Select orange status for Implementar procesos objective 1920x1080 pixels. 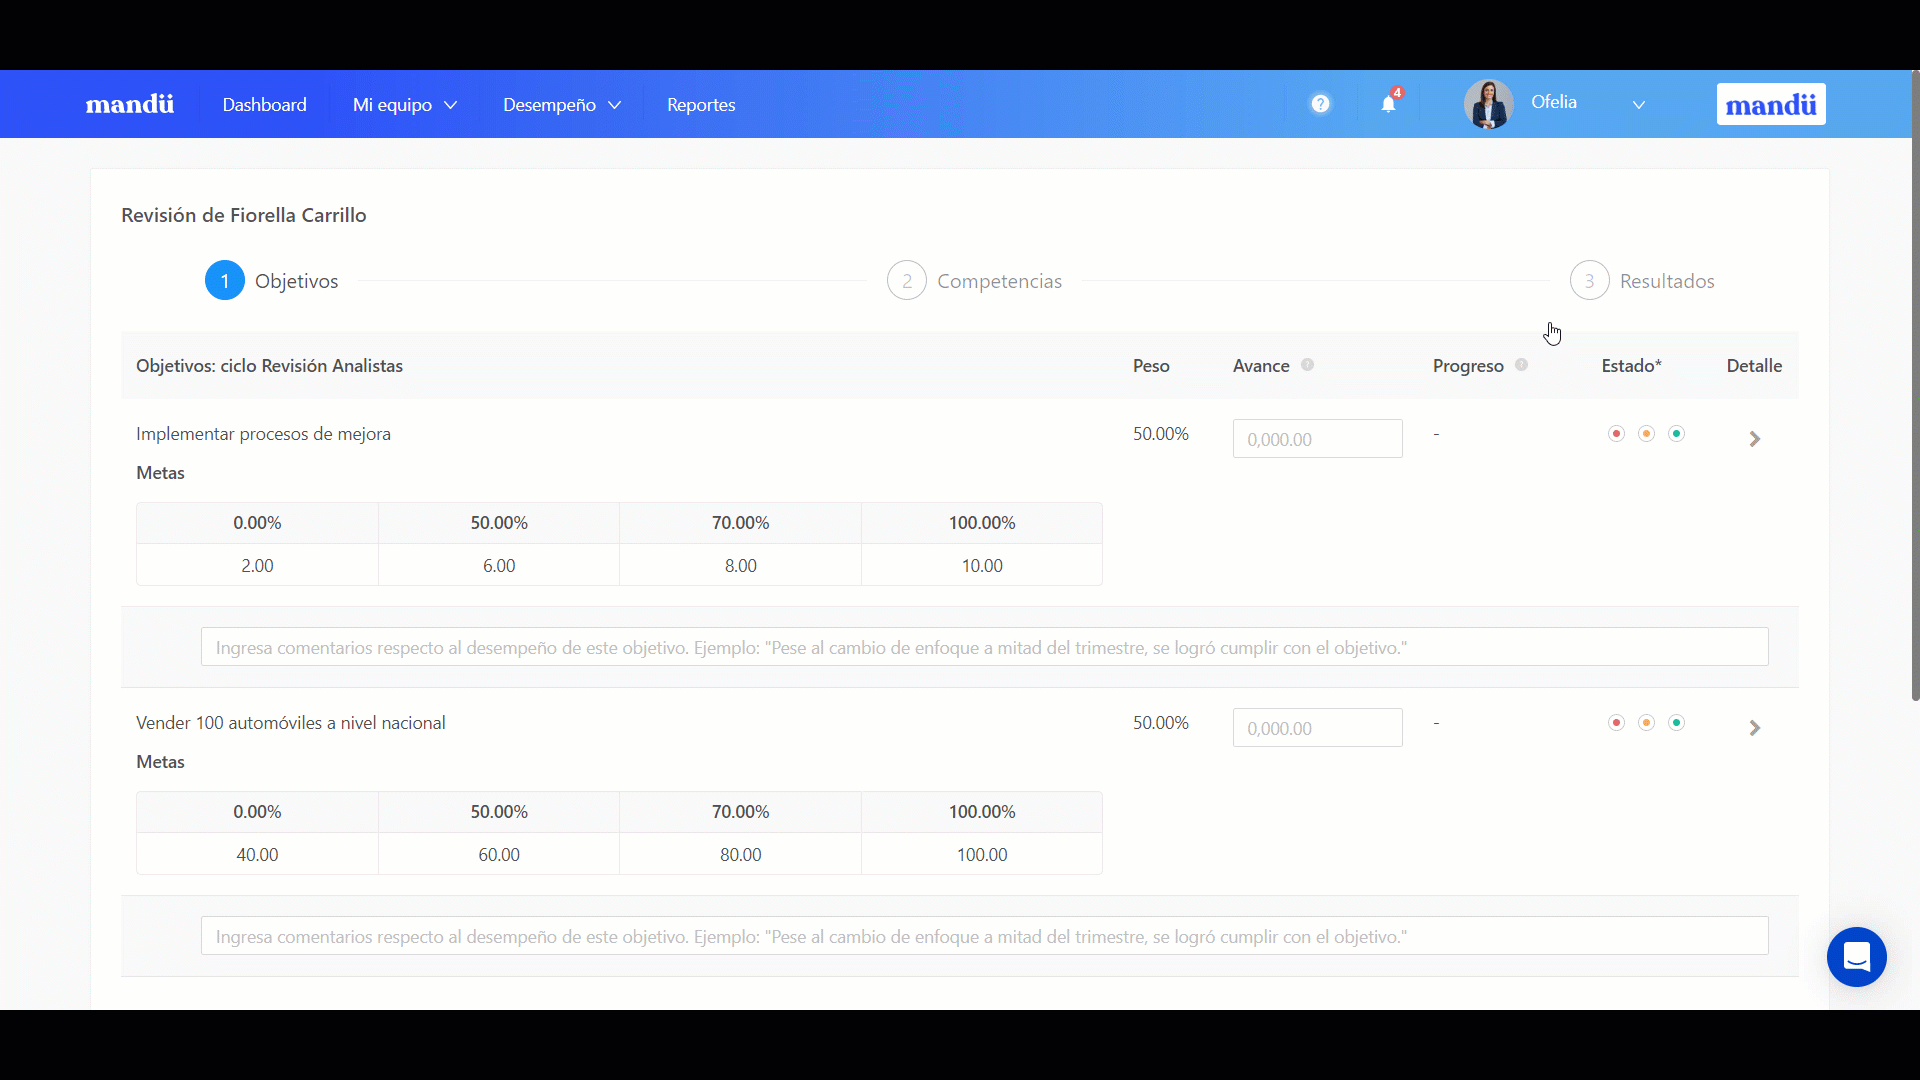pyautogui.click(x=1646, y=433)
